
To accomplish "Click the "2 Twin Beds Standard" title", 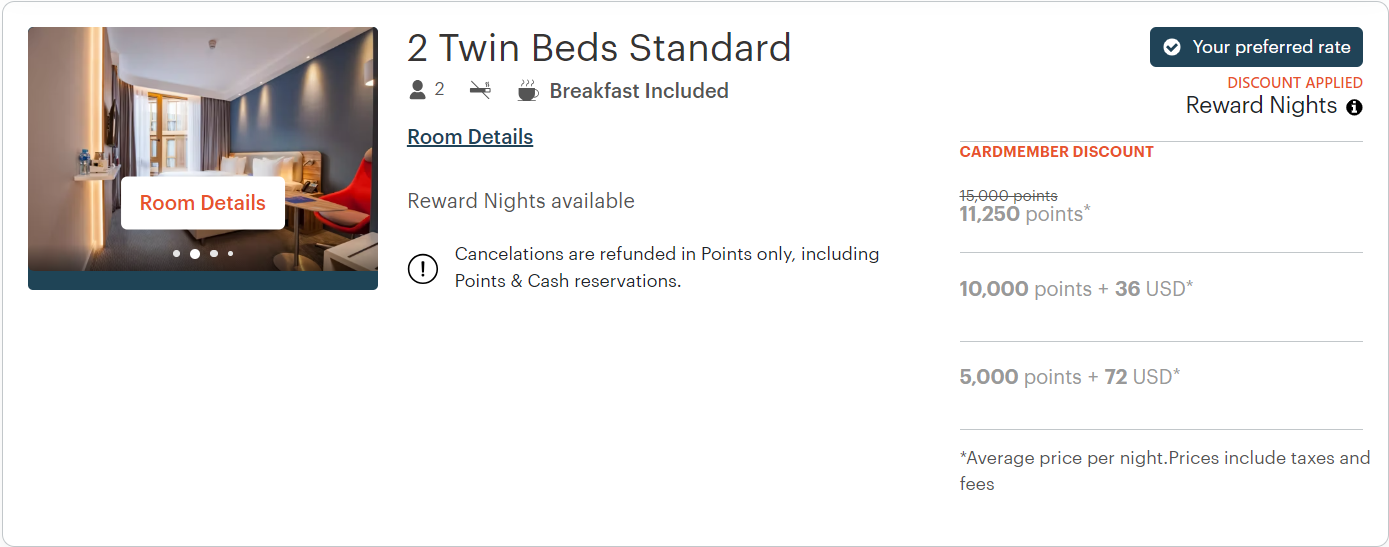I will 599,48.
